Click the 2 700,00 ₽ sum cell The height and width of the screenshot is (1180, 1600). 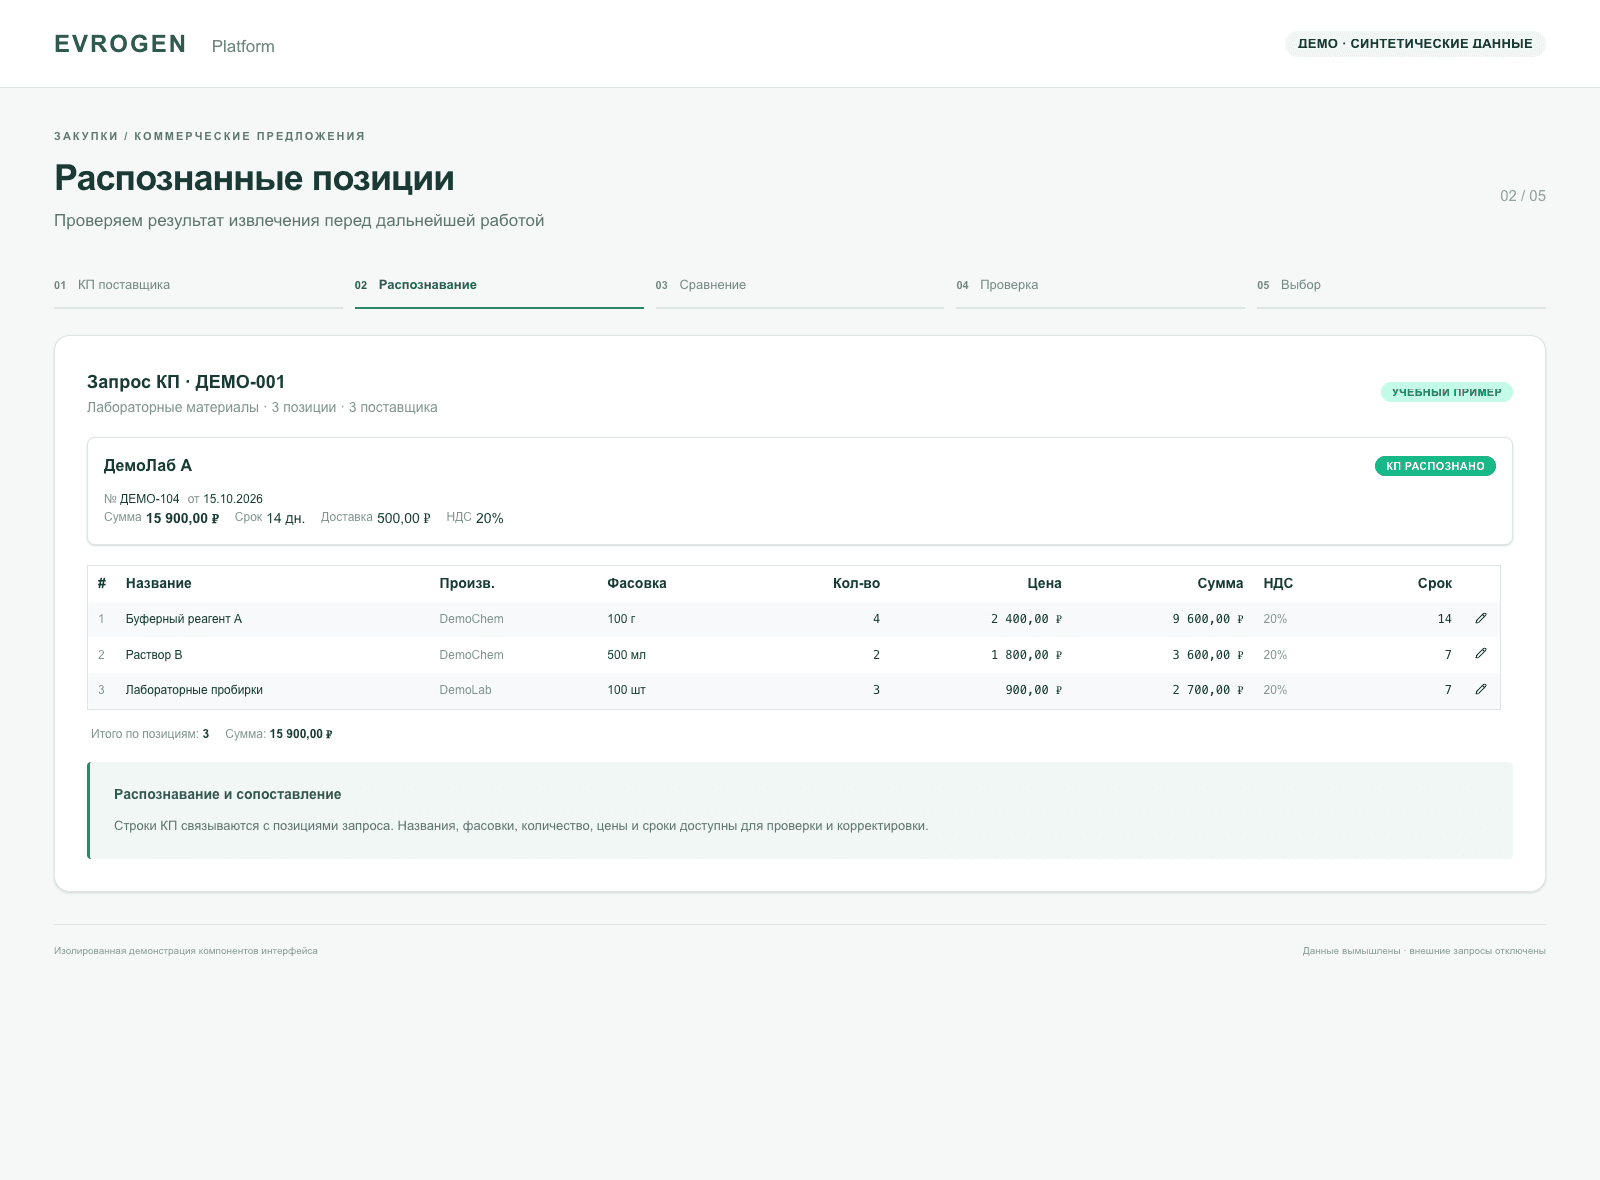pyautogui.click(x=1208, y=690)
